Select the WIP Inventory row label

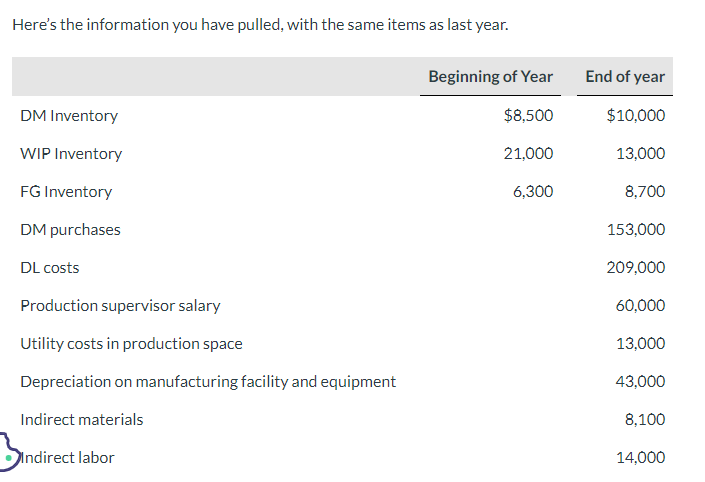click(71, 154)
